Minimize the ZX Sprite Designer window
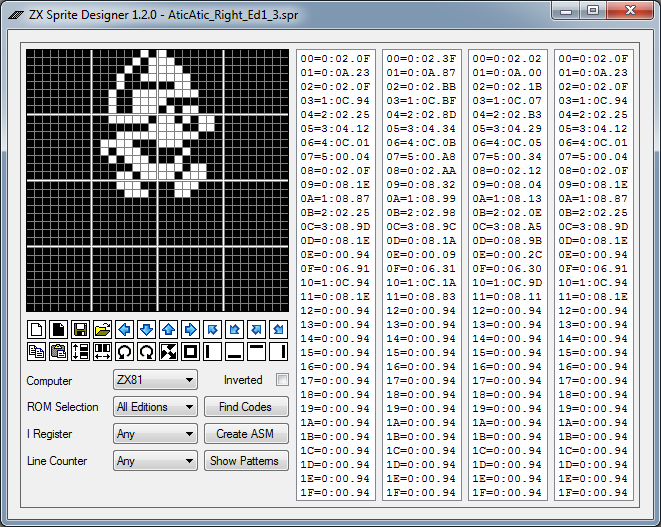The image size is (661, 527). (x=566, y=11)
